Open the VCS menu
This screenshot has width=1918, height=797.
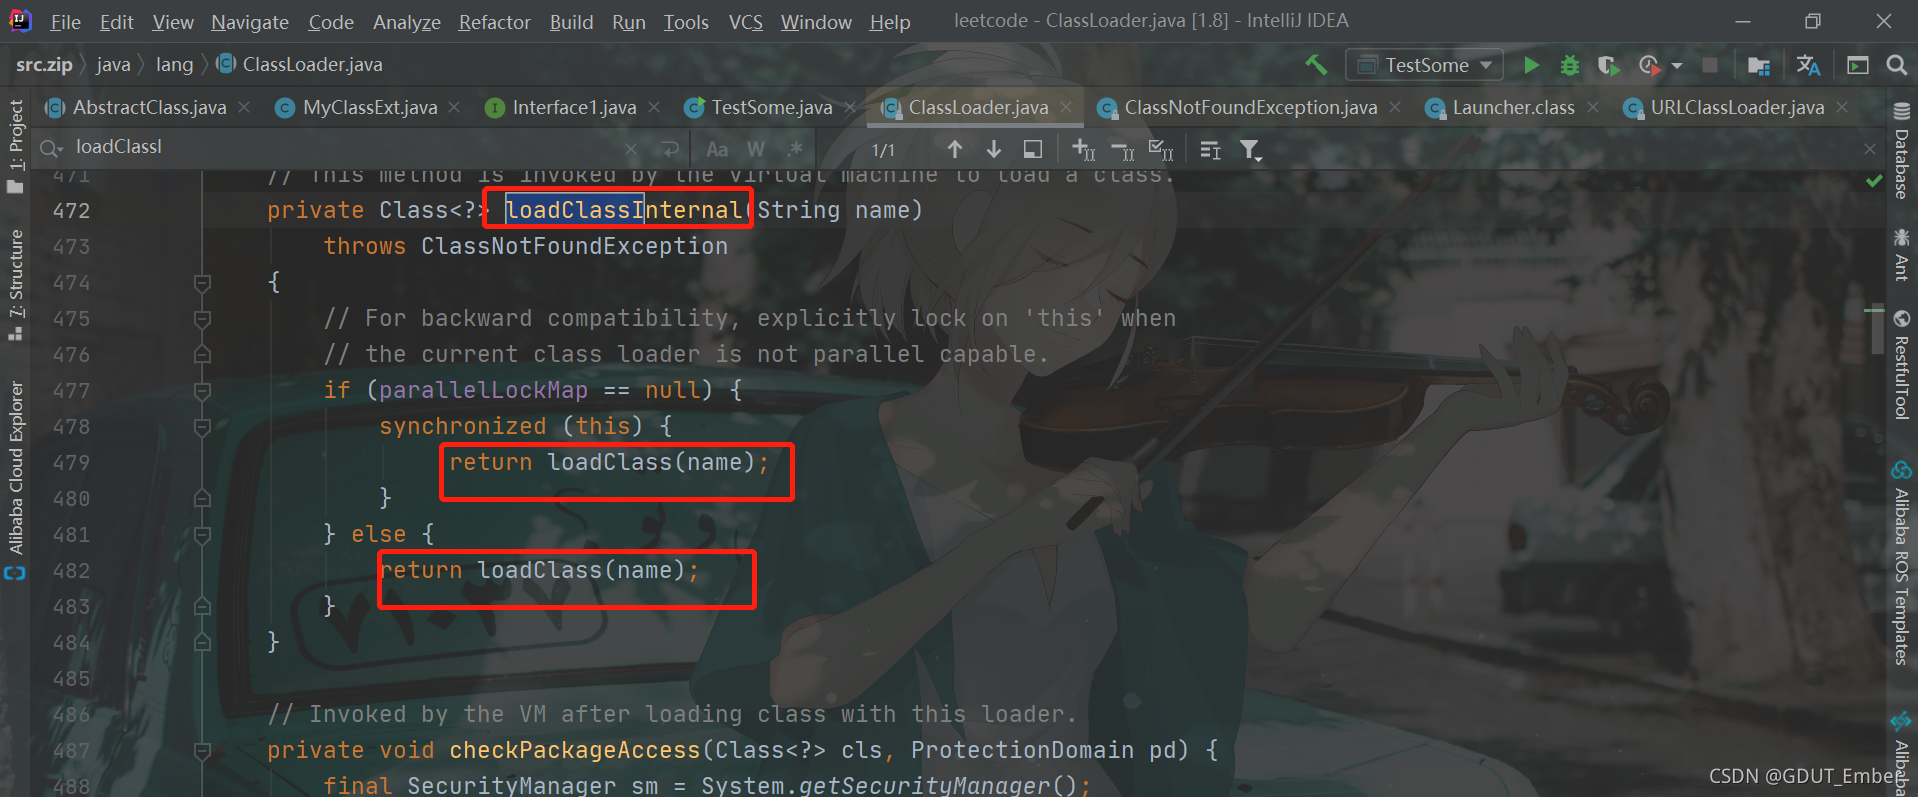pos(745,22)
